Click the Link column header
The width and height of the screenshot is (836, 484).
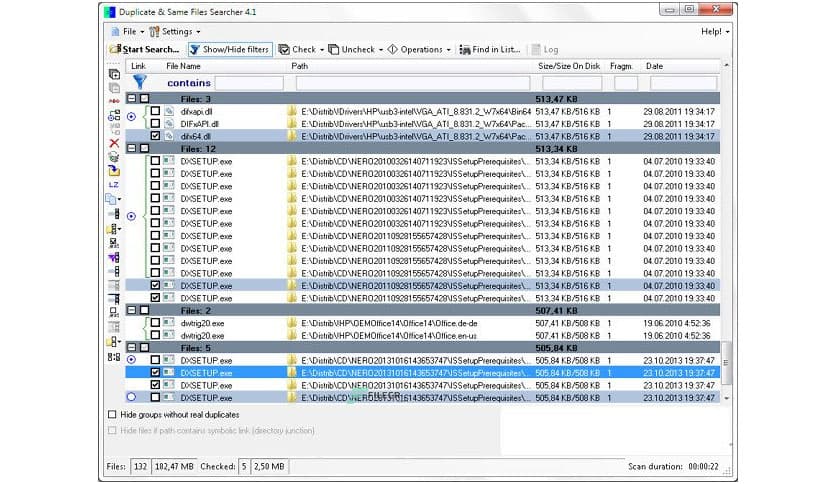pyautogui.click(x=138, y=66)
